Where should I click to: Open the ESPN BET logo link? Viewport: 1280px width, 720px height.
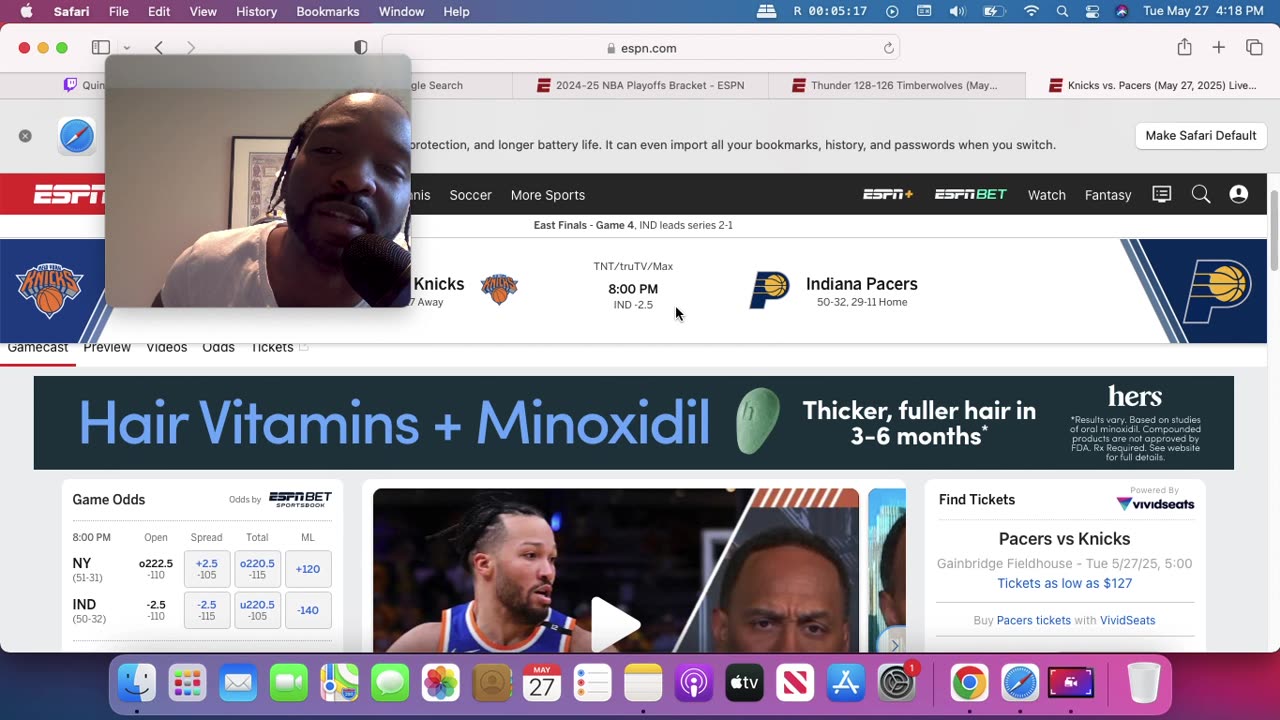point(970,194)
